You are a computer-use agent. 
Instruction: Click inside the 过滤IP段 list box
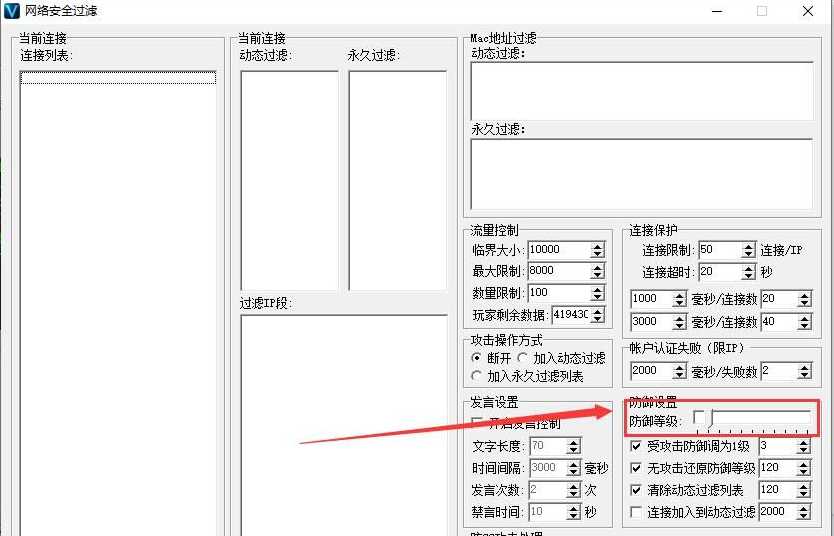tap(344, 425)
